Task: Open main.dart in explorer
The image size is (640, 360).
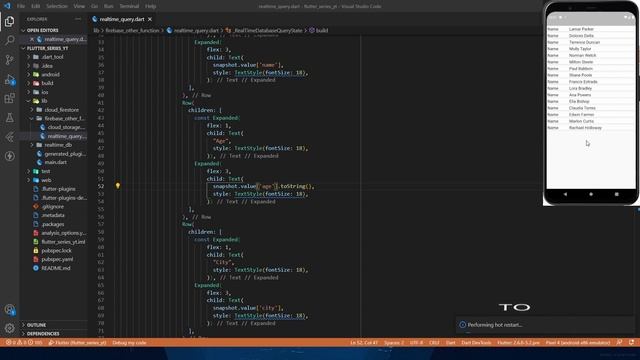Action: point(56,162)
